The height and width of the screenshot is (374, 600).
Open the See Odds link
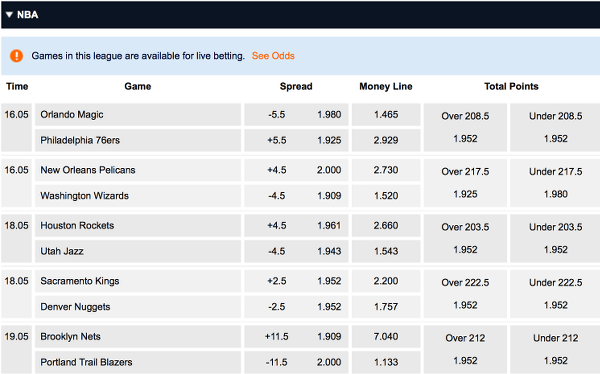(x=273, y=56)
